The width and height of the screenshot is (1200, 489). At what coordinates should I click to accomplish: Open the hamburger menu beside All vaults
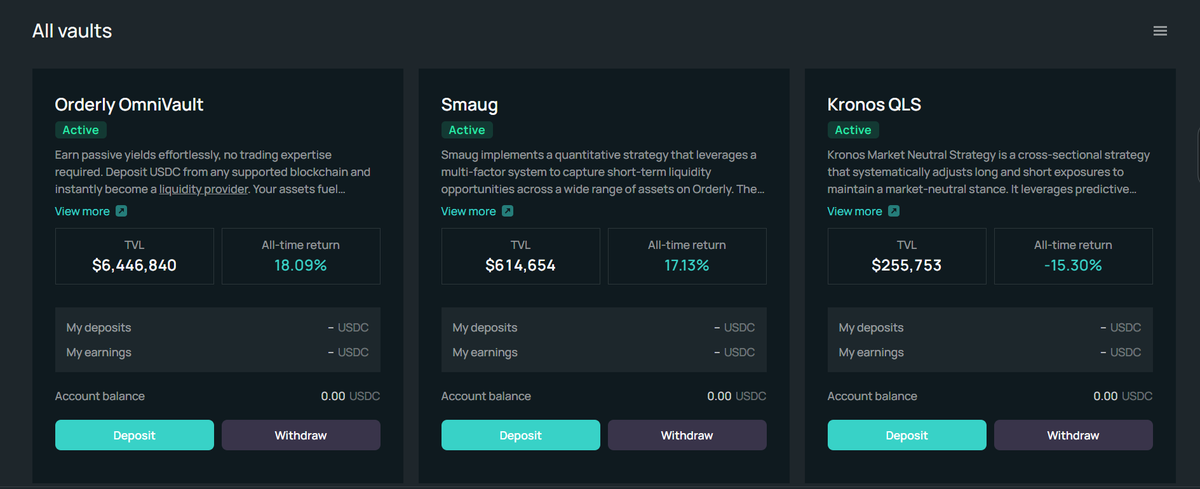(1160, 31)
